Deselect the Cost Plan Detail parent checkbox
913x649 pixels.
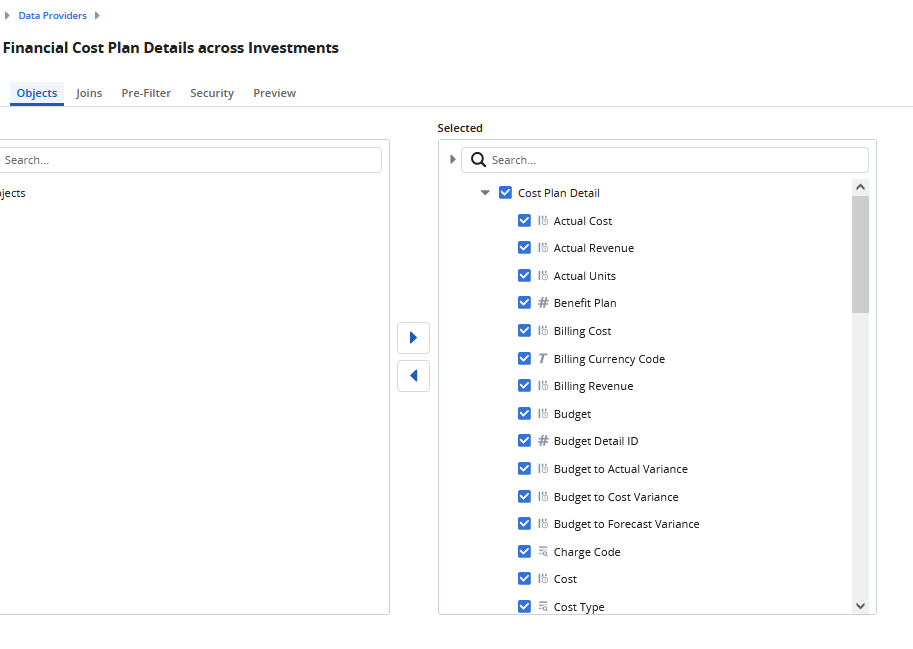tap(505, 193)
